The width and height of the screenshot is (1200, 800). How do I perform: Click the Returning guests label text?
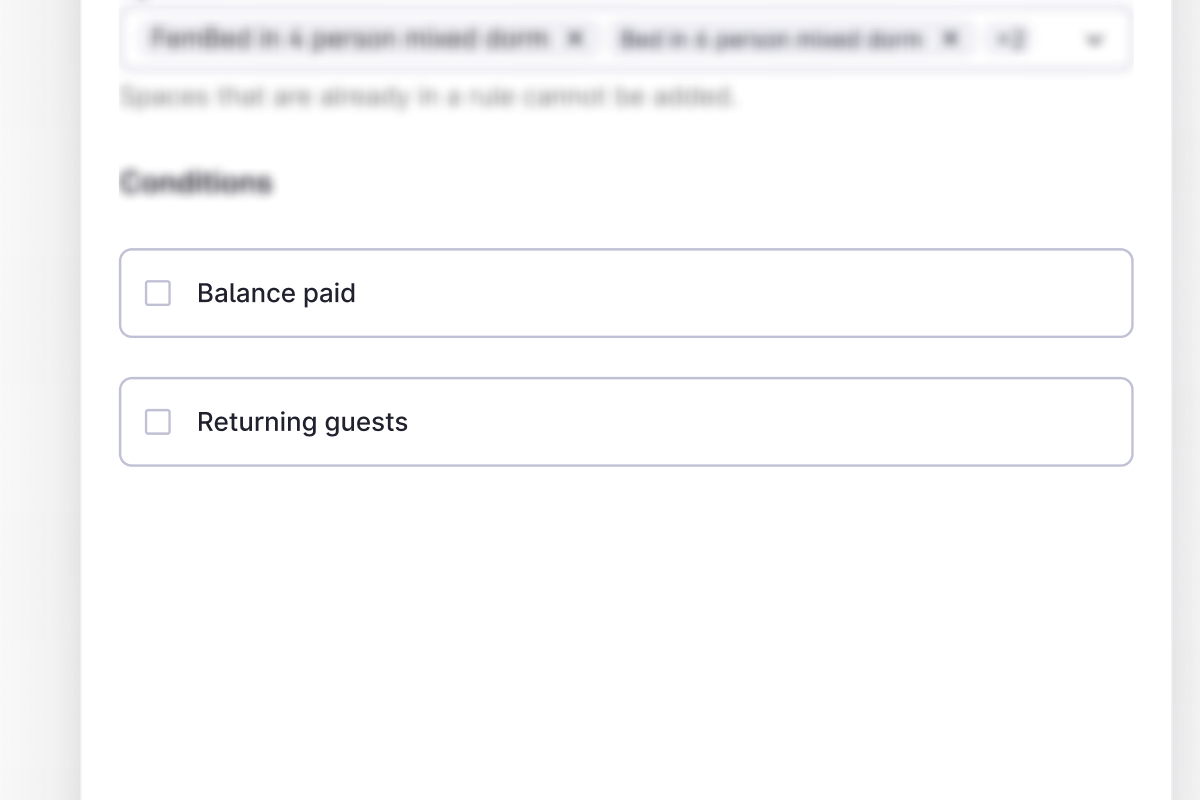(x=302, y=422)
